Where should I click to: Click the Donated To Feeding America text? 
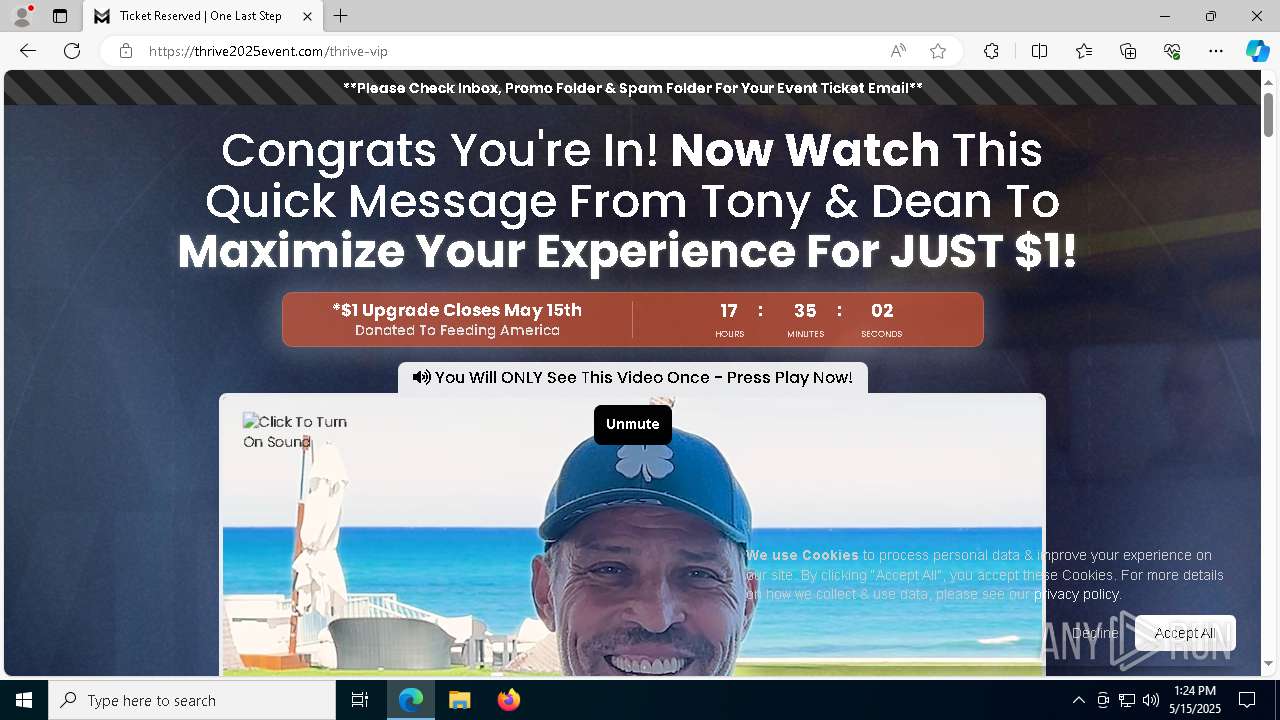coord(457,331)
